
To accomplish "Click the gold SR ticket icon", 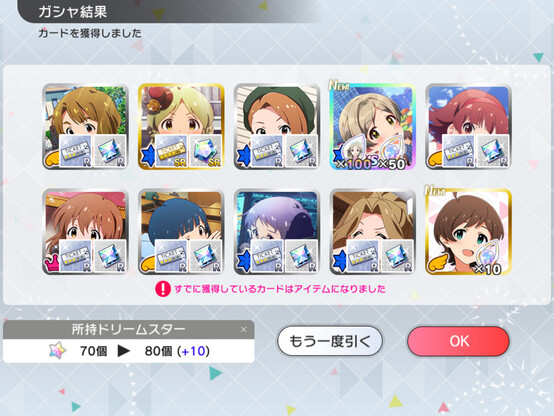I will click(x=171, y=151).
